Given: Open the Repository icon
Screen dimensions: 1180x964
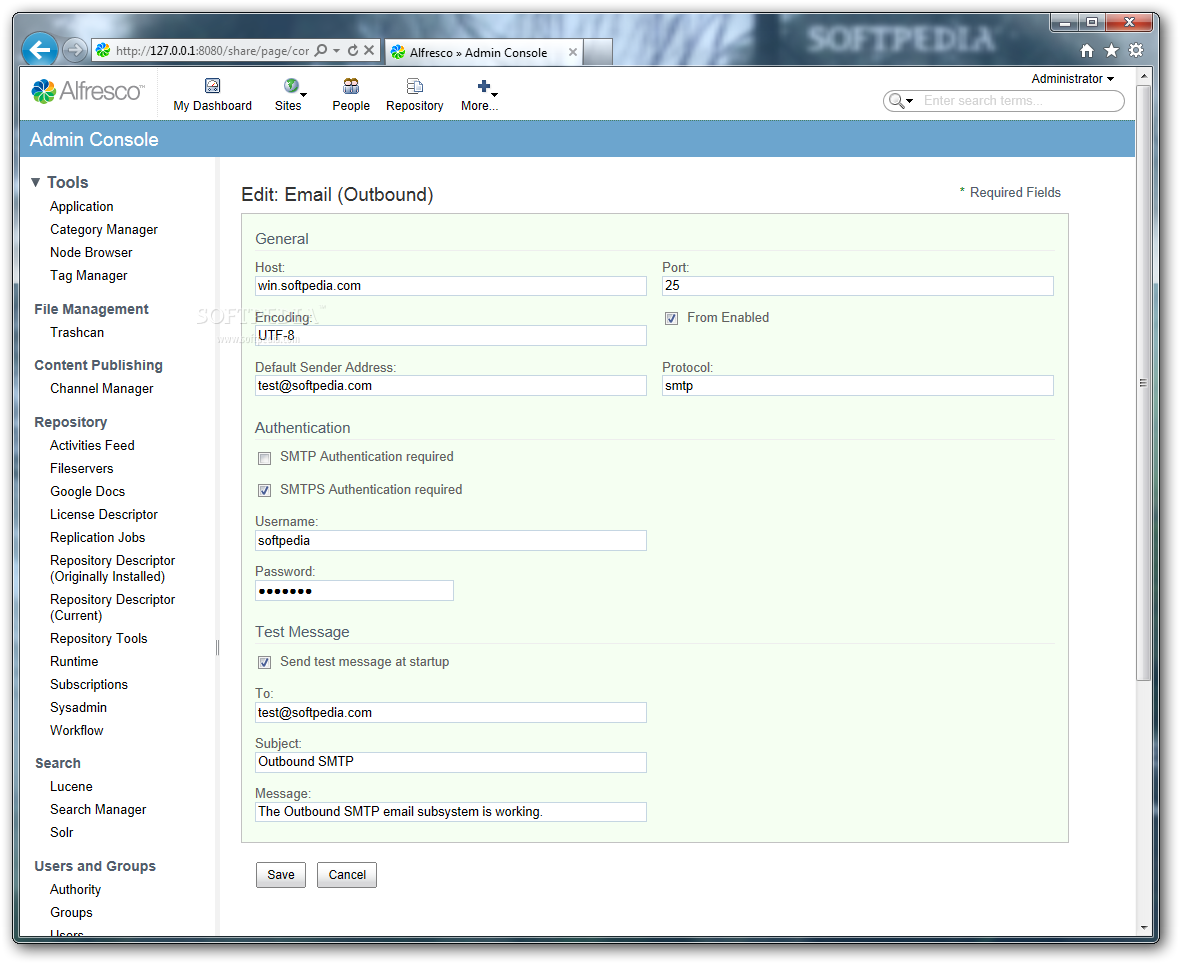Looking at the screenshot, I should (x=415, y=86).
